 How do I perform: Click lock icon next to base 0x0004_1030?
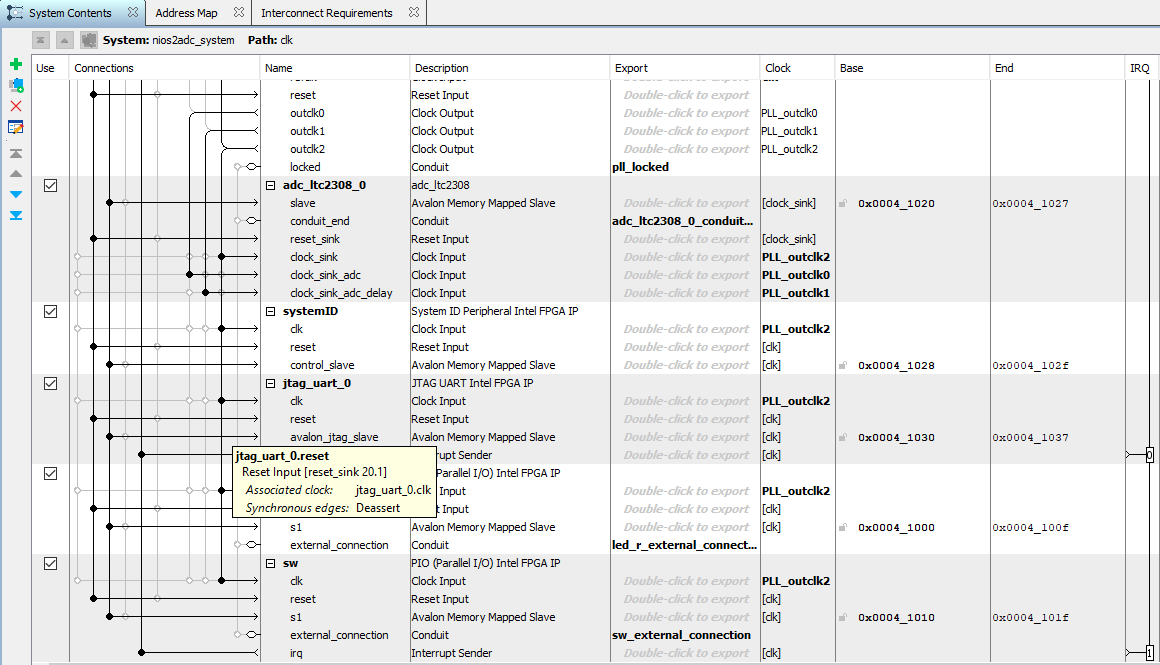tap(843, 437)
